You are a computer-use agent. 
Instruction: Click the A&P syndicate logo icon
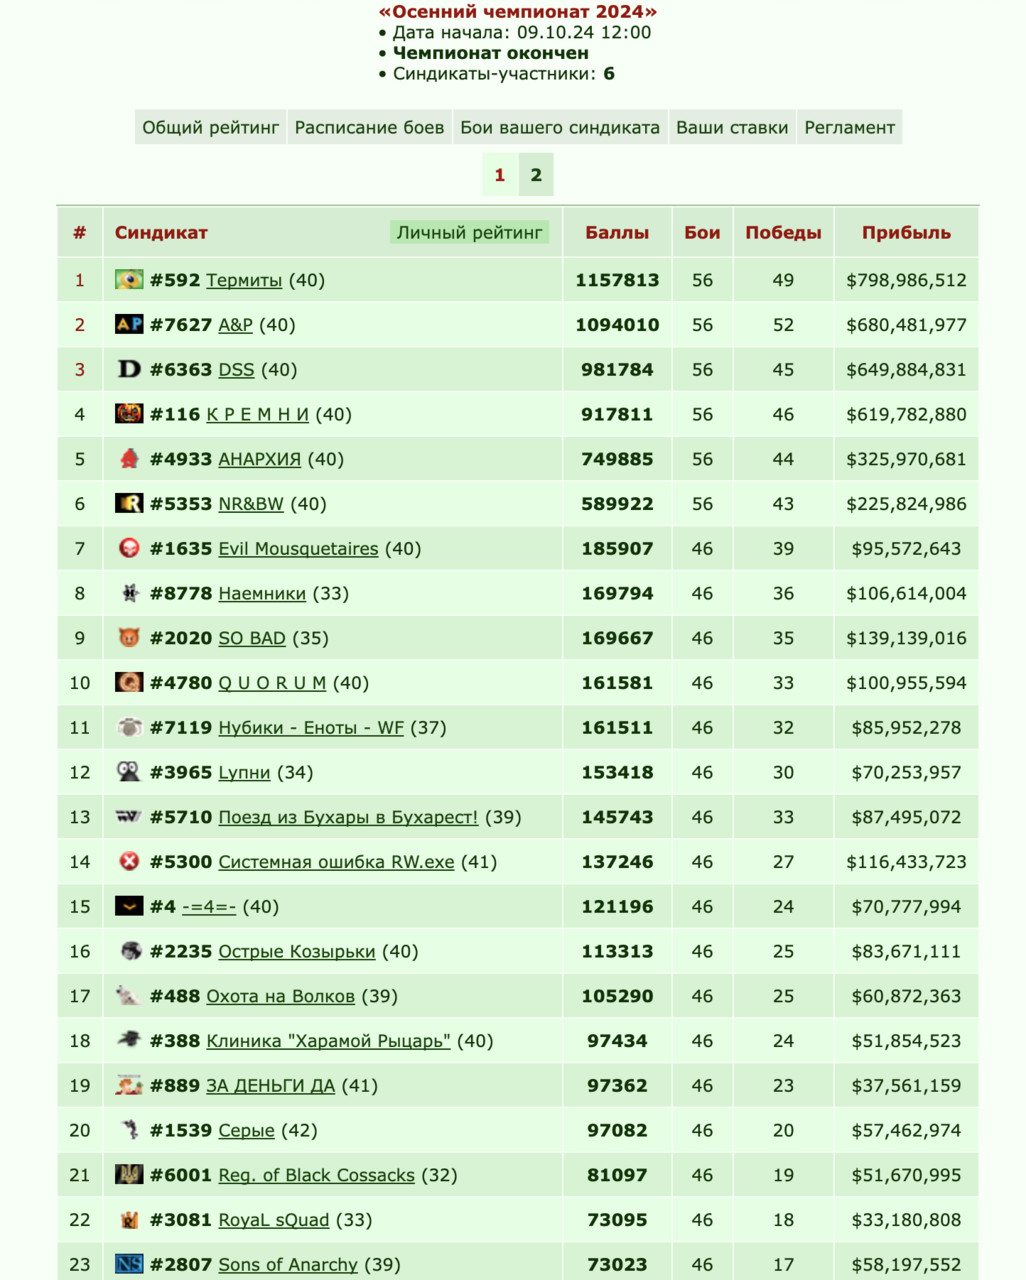tap(129, 324)
